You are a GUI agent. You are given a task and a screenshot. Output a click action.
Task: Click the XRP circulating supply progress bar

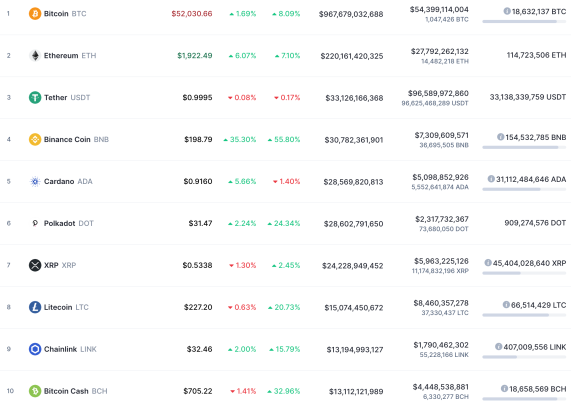(x=524, y=273)
